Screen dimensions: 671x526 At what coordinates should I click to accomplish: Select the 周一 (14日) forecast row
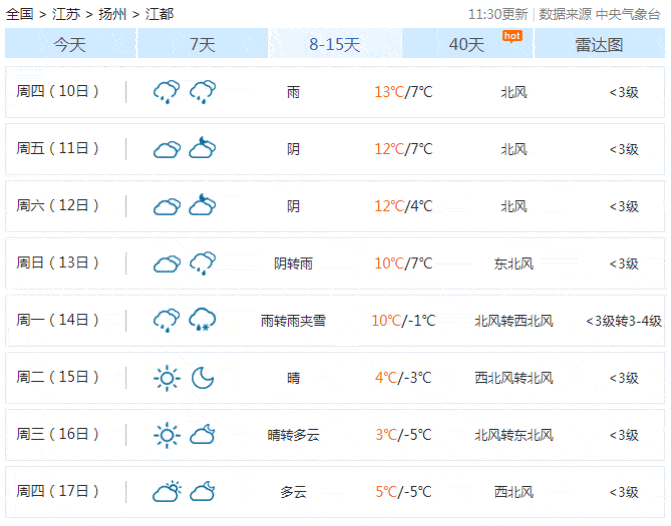click(335, 320)
